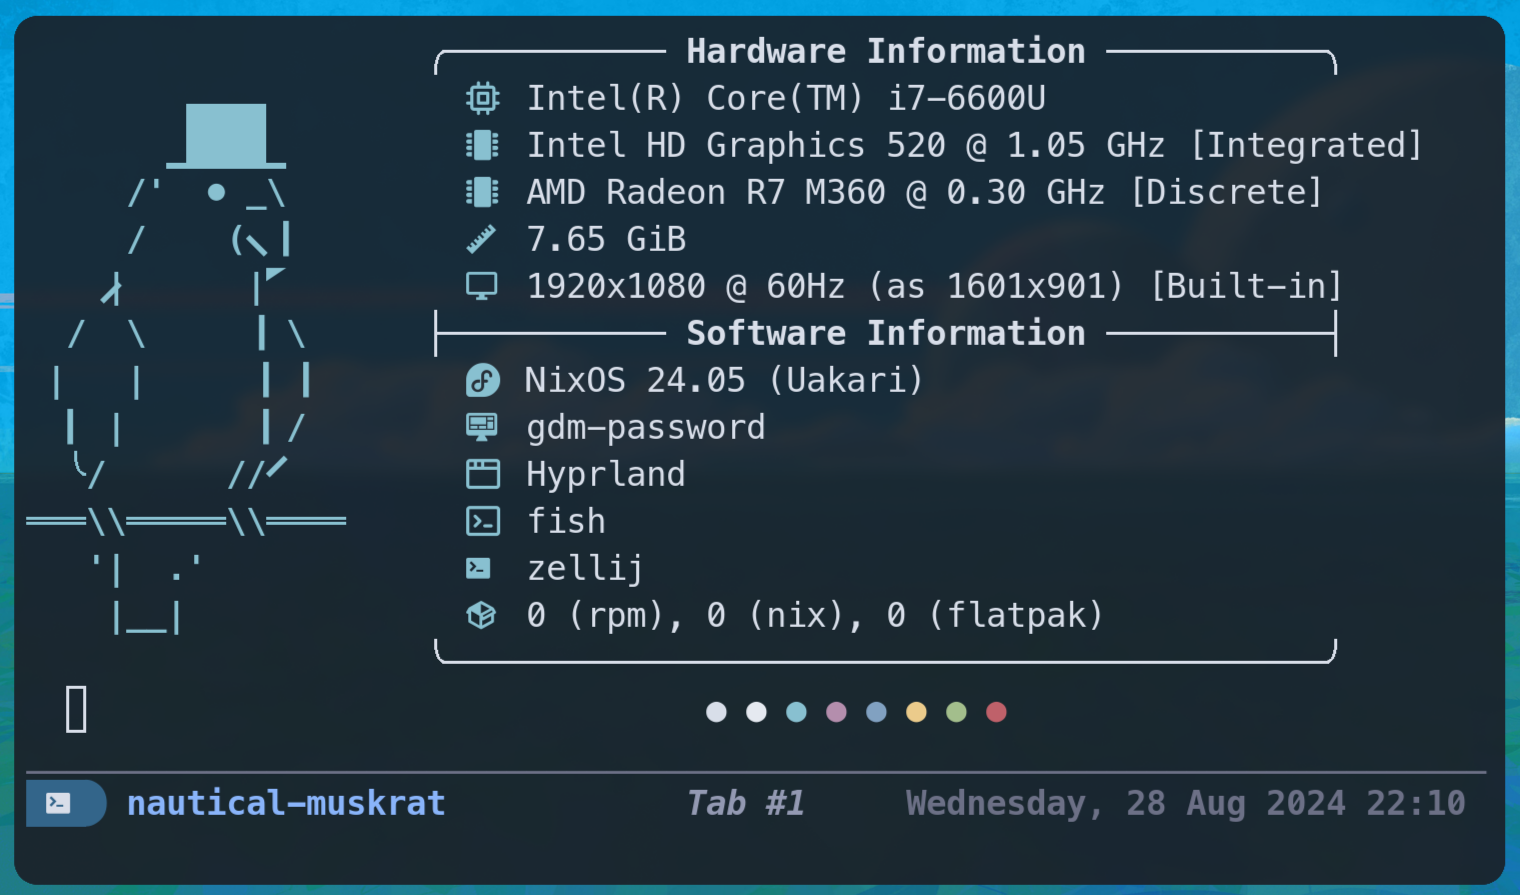Screen dimensions: 1520x895
Task: Click the package box icon
Action: point(481,615)
